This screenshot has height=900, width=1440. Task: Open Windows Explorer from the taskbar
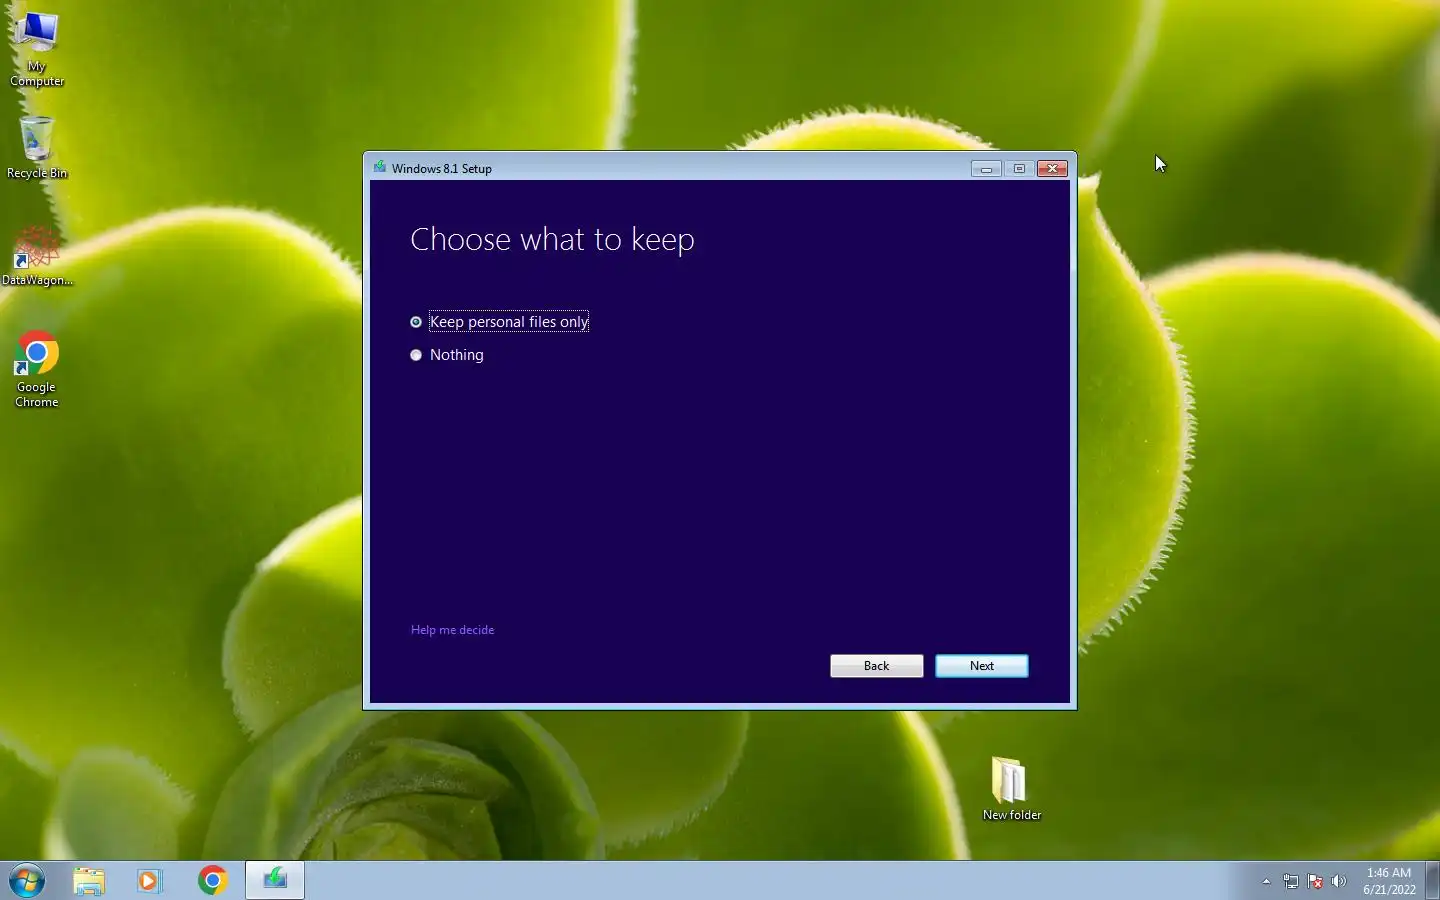click(x=89, y=881)
